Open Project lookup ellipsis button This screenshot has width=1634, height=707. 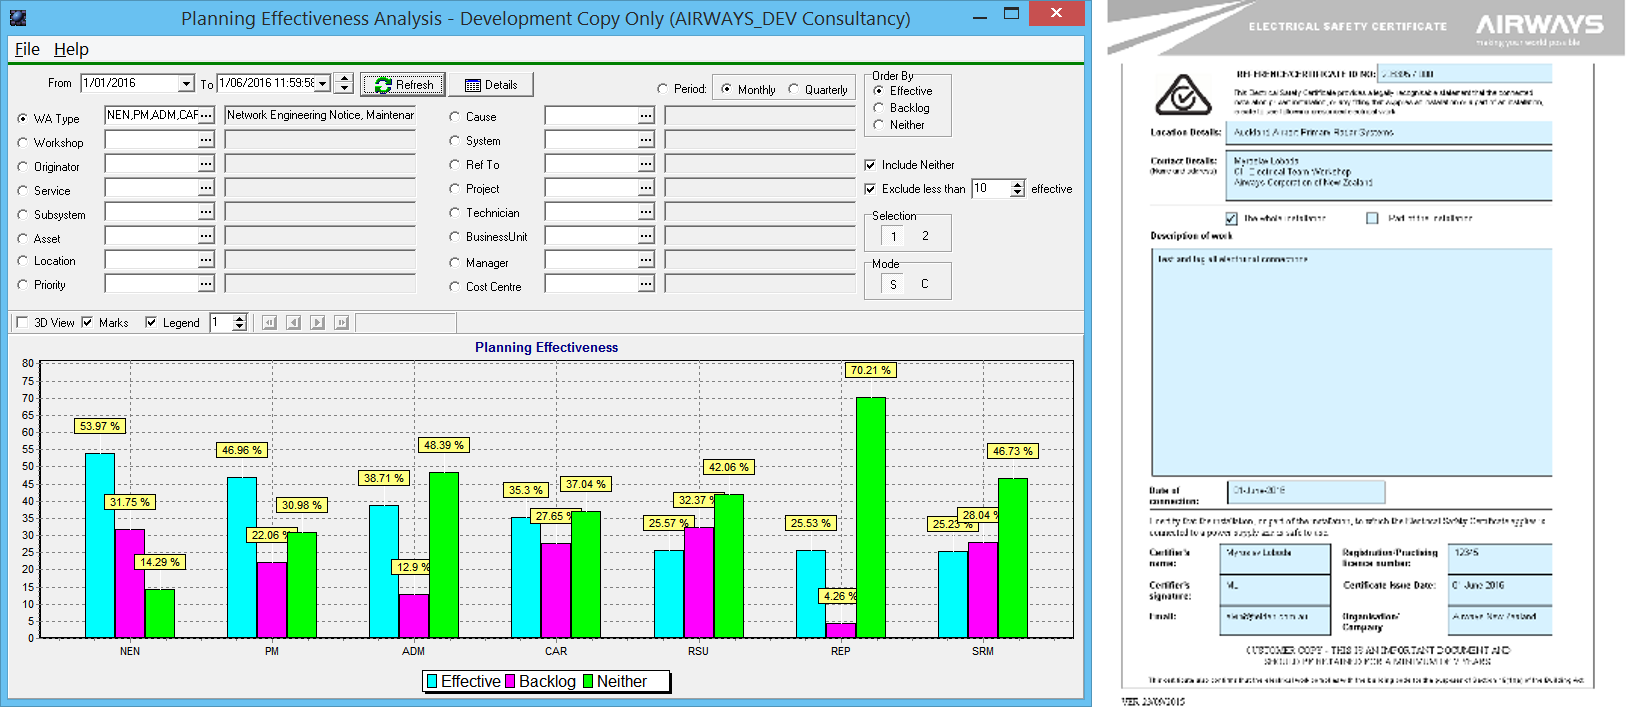(646, 188)
